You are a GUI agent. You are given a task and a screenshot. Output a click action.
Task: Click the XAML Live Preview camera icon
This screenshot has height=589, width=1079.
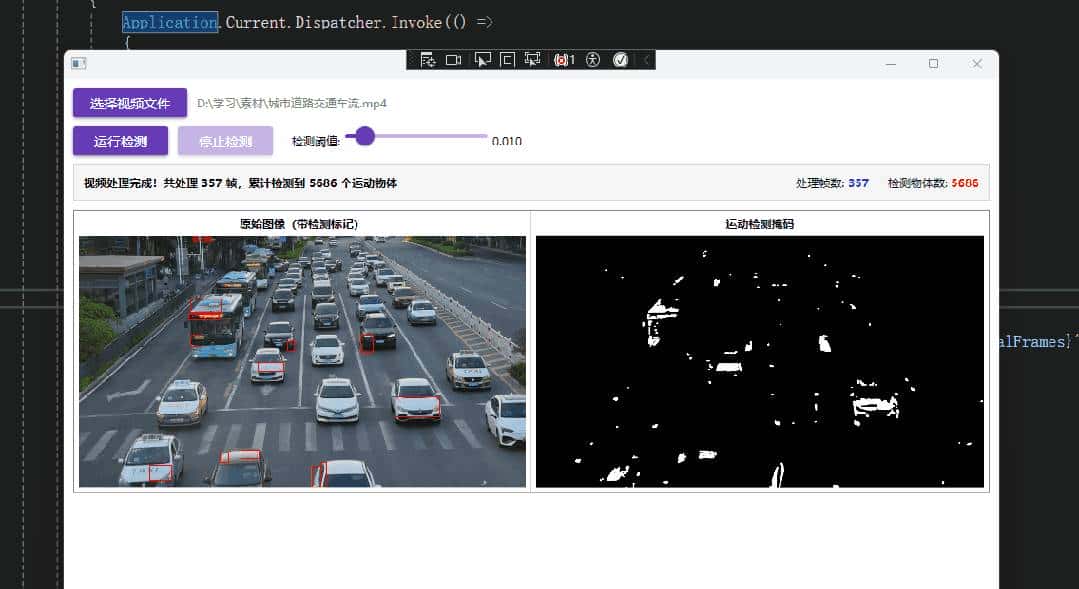point(453,60)
